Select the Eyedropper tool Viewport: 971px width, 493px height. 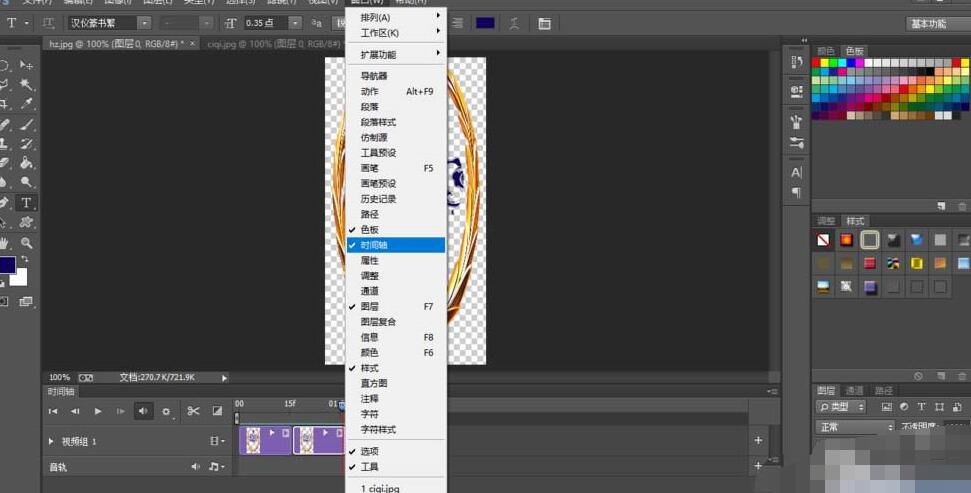tap(26, 103)
